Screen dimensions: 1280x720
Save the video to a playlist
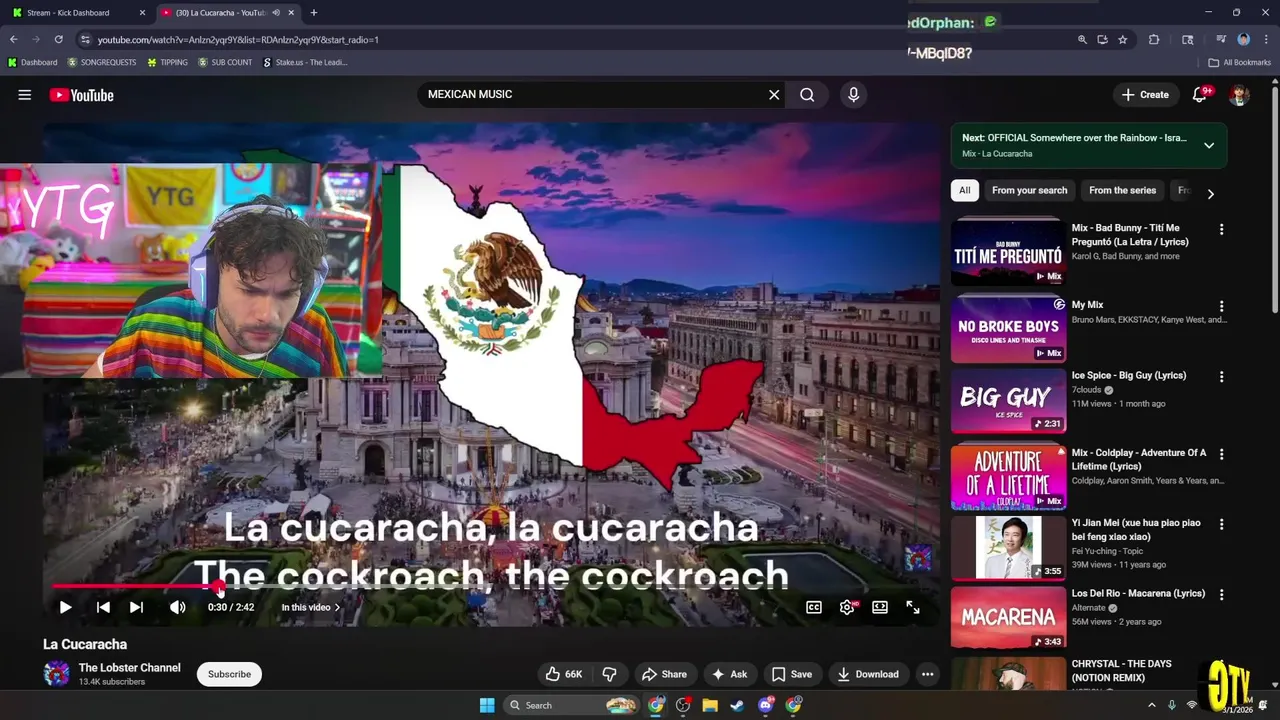point(791,674)
